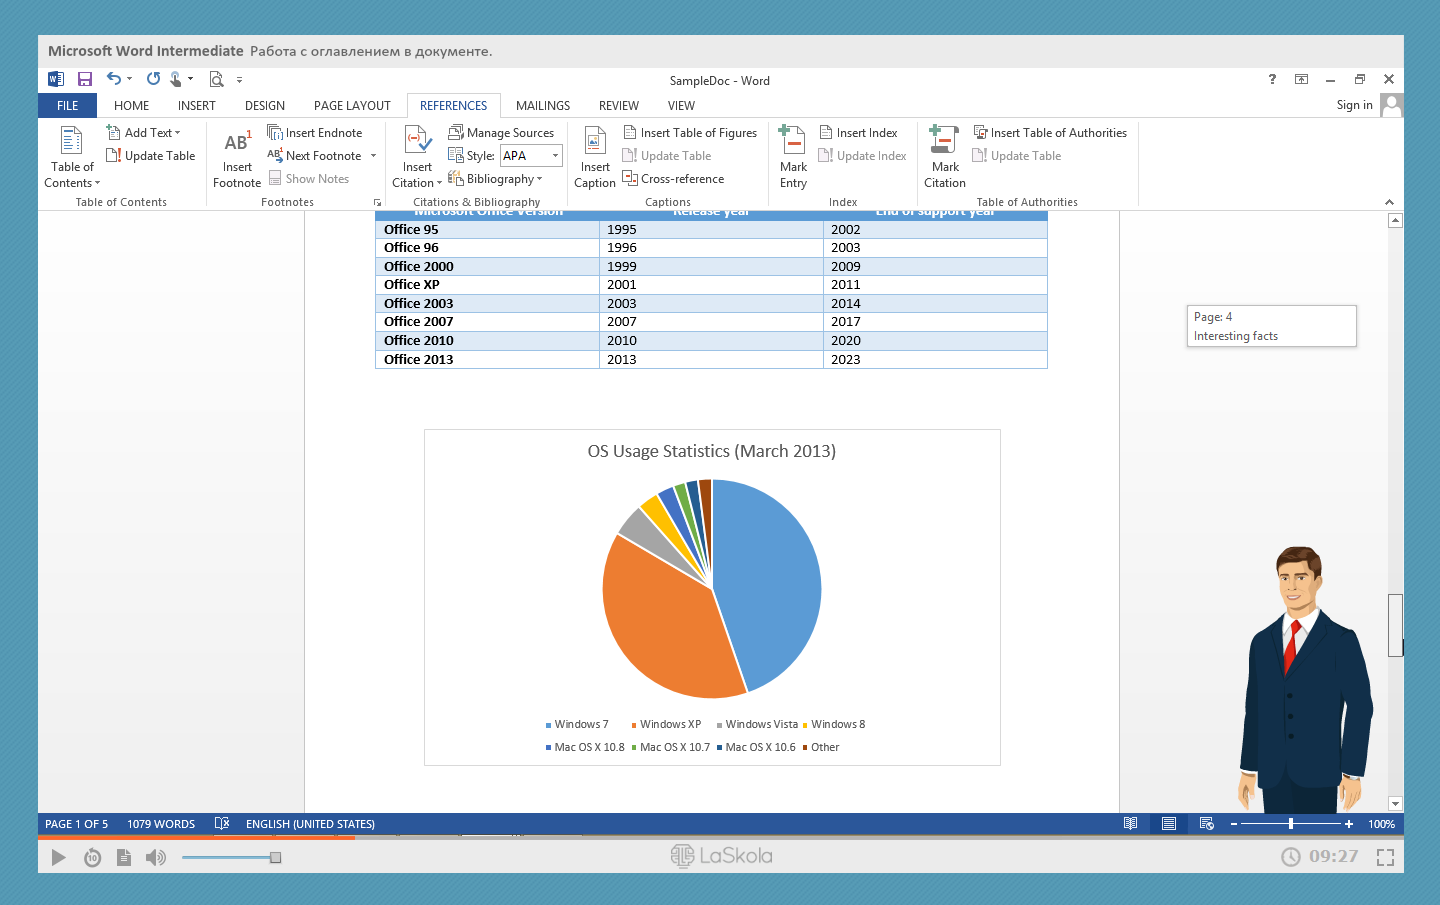Toggle the video player volume icon
This screenshot has width=1440, height=905.
(156, 857)
